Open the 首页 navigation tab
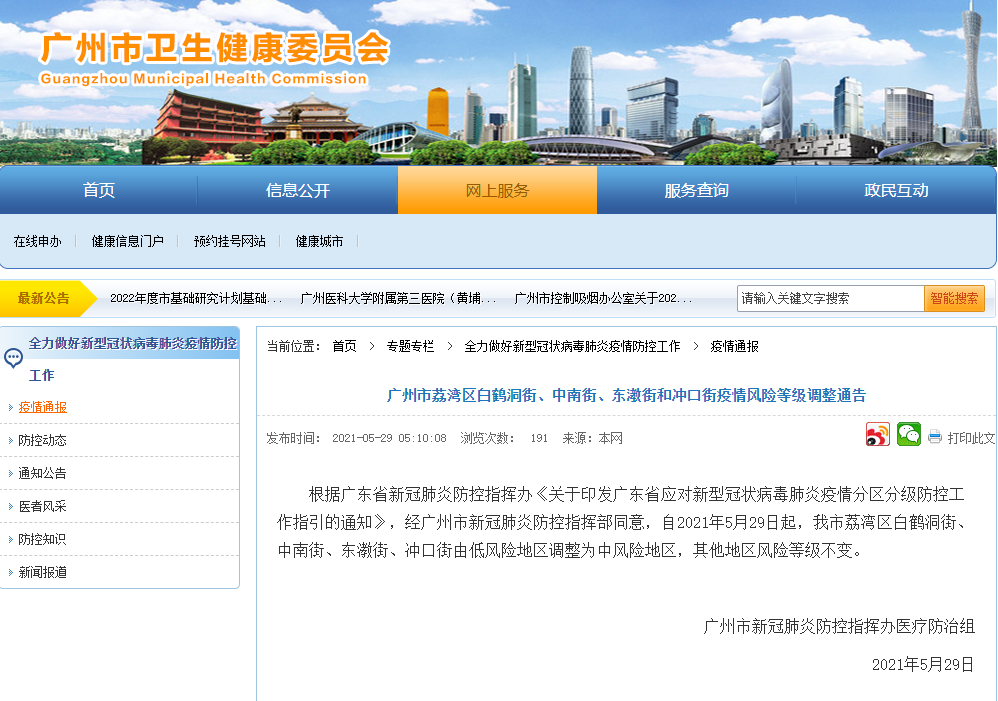The height and width of the screenshot is (701, 998). coord(99,190)
